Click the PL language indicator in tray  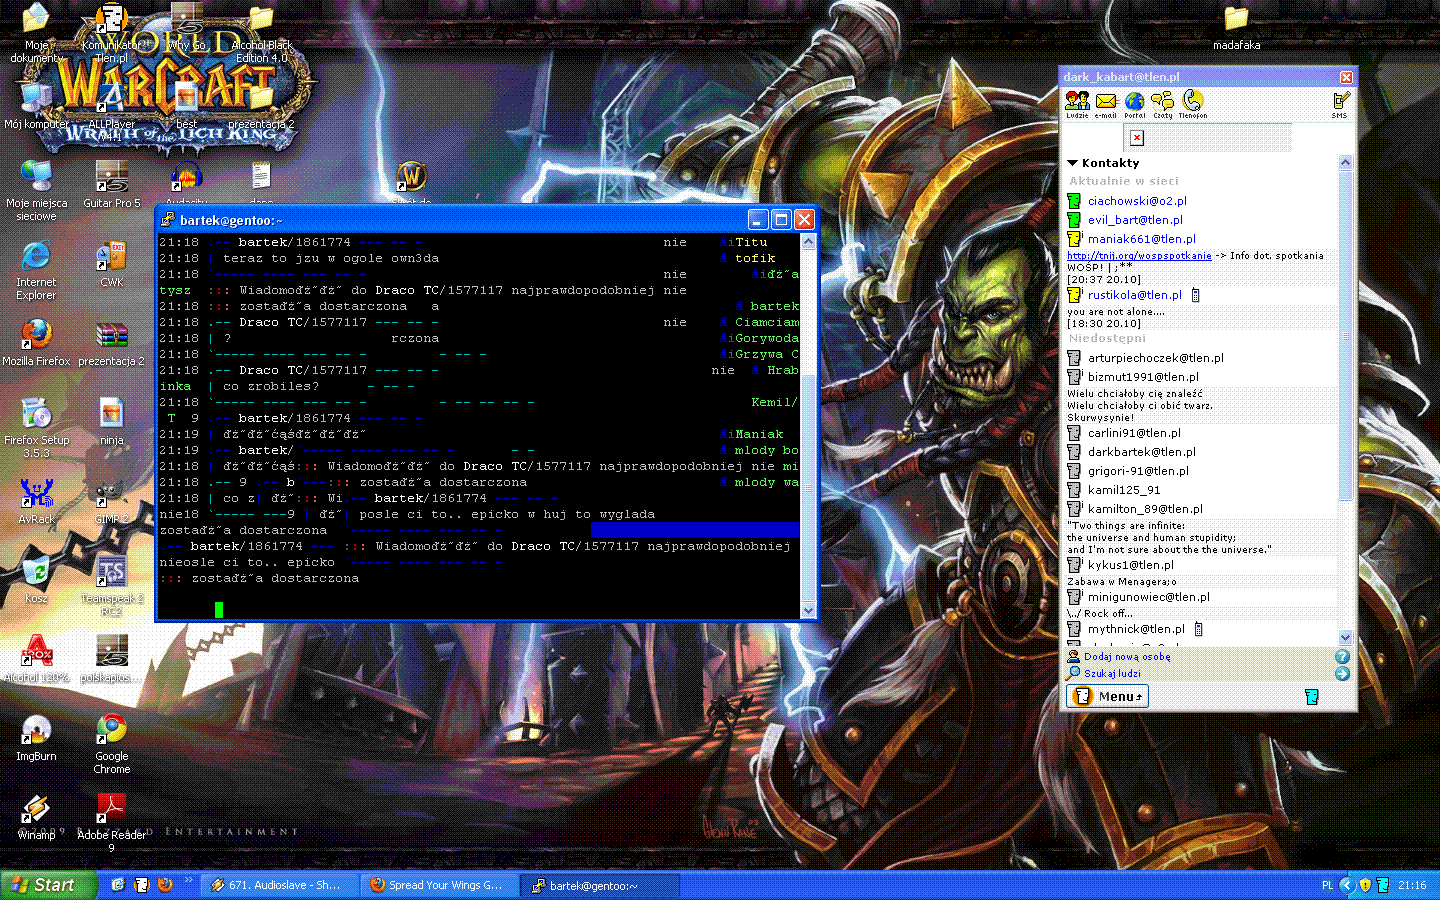(x=1328, y=886)
